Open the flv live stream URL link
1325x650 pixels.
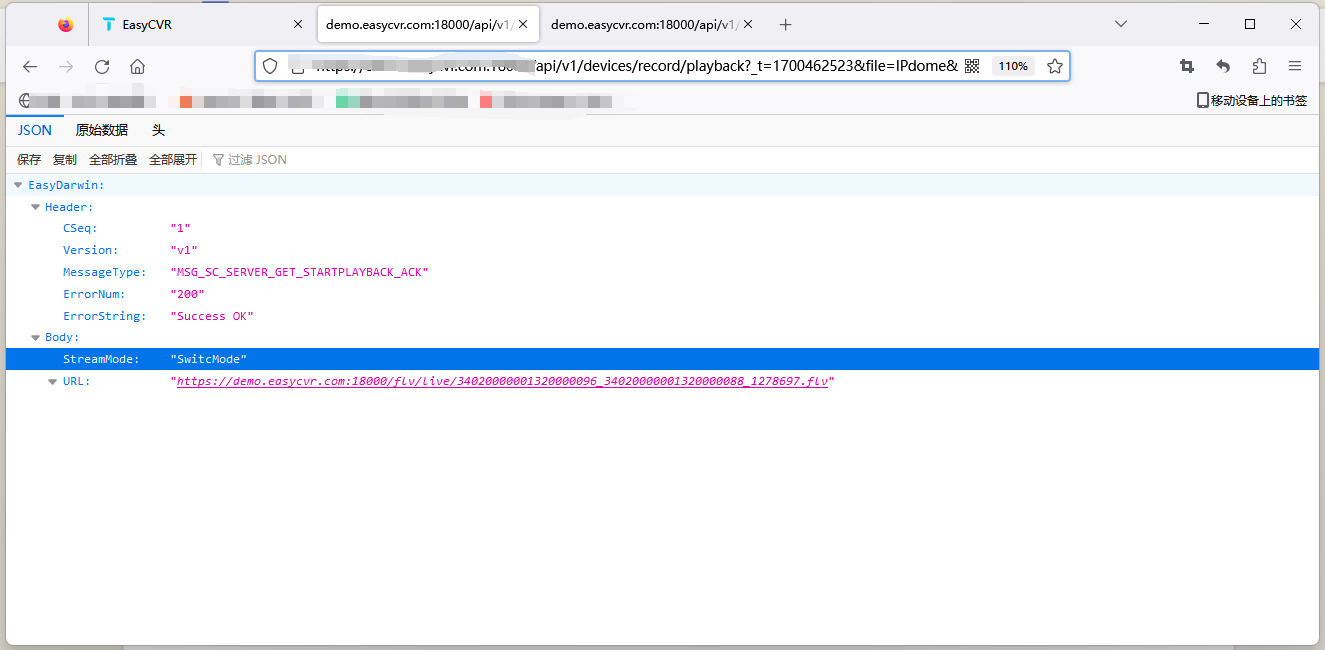pos(502,381)
